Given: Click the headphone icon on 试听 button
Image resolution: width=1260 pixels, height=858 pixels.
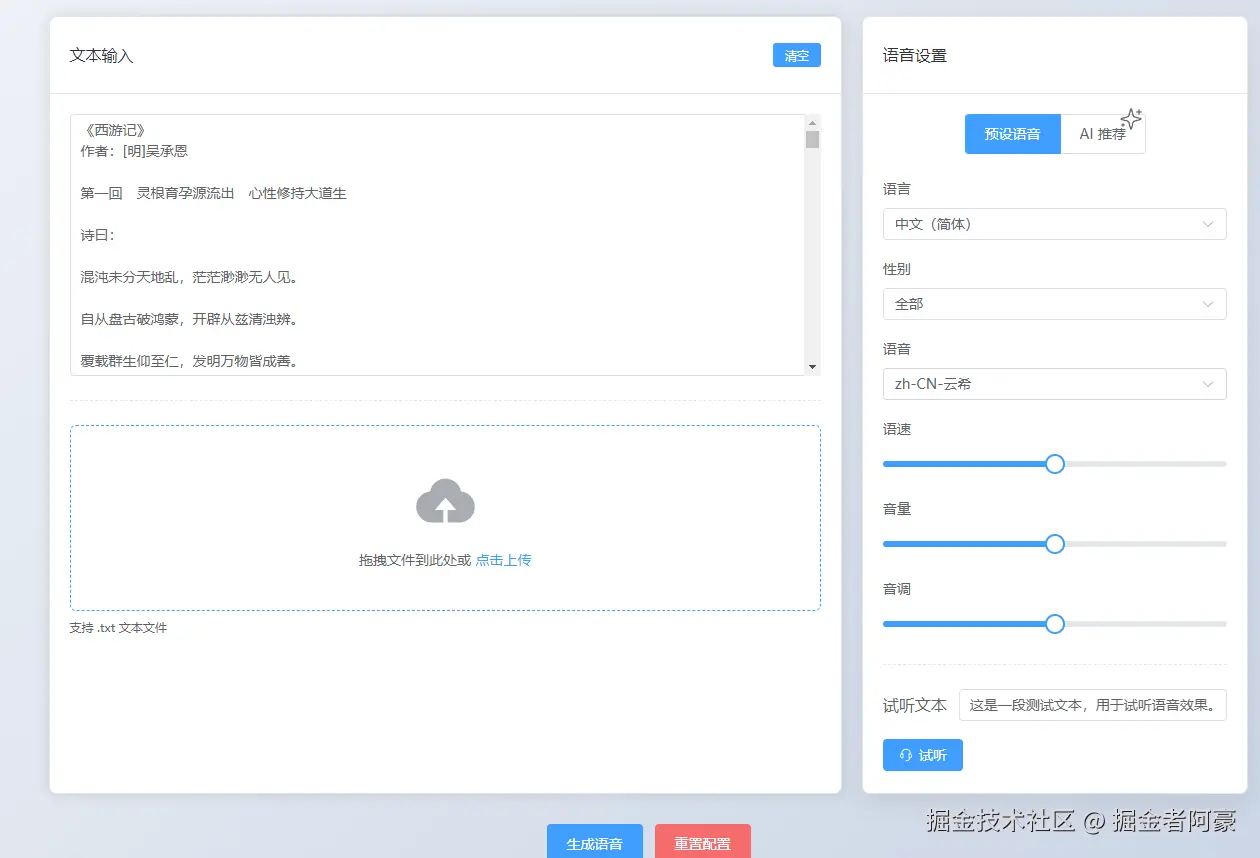Looking at the screenshot, I should tap(906, 755).
